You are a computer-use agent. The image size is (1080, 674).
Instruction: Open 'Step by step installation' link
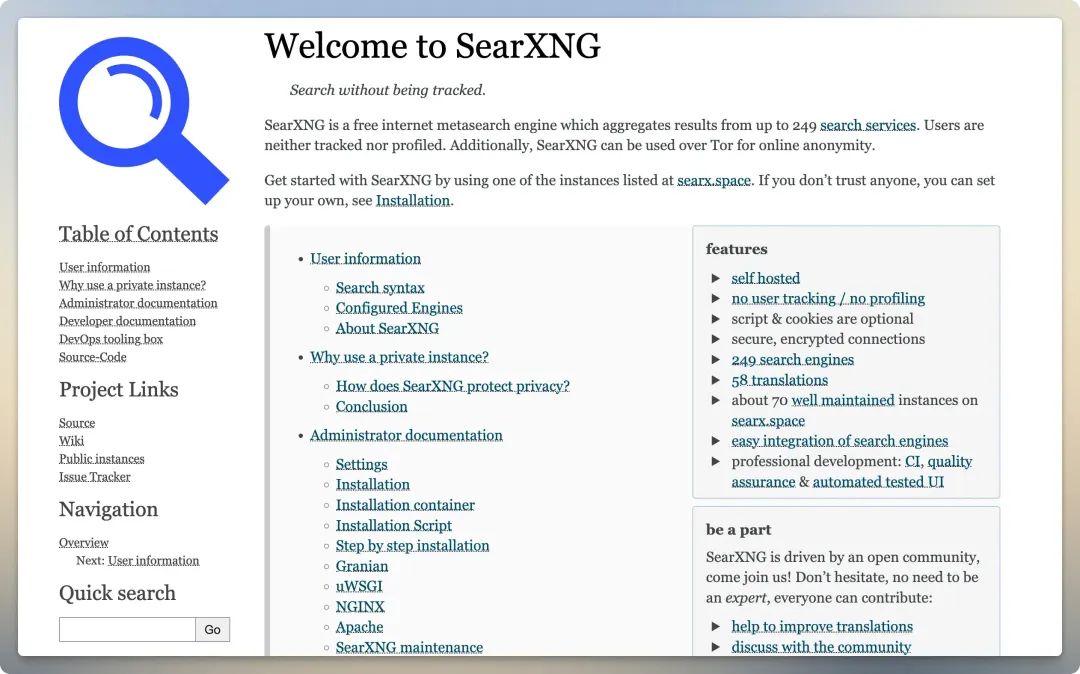pos(413,546)
